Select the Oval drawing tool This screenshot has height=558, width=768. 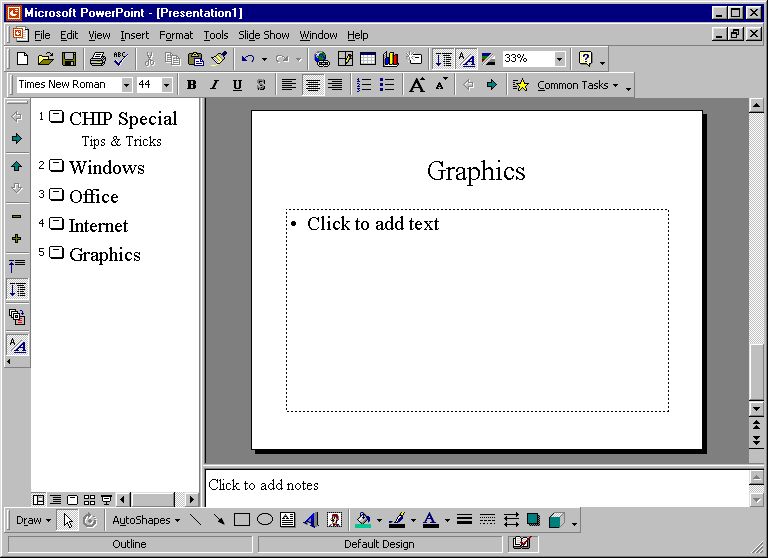pos(265,520)
